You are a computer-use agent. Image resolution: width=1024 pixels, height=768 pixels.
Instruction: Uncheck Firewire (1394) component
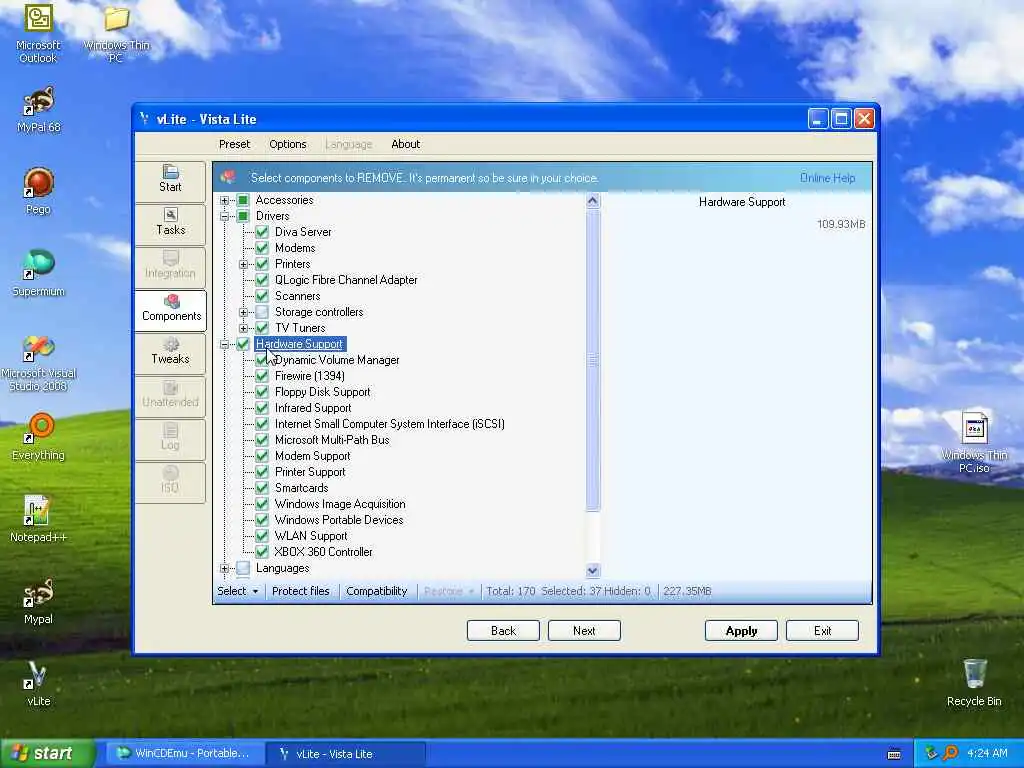coord(262,376)
